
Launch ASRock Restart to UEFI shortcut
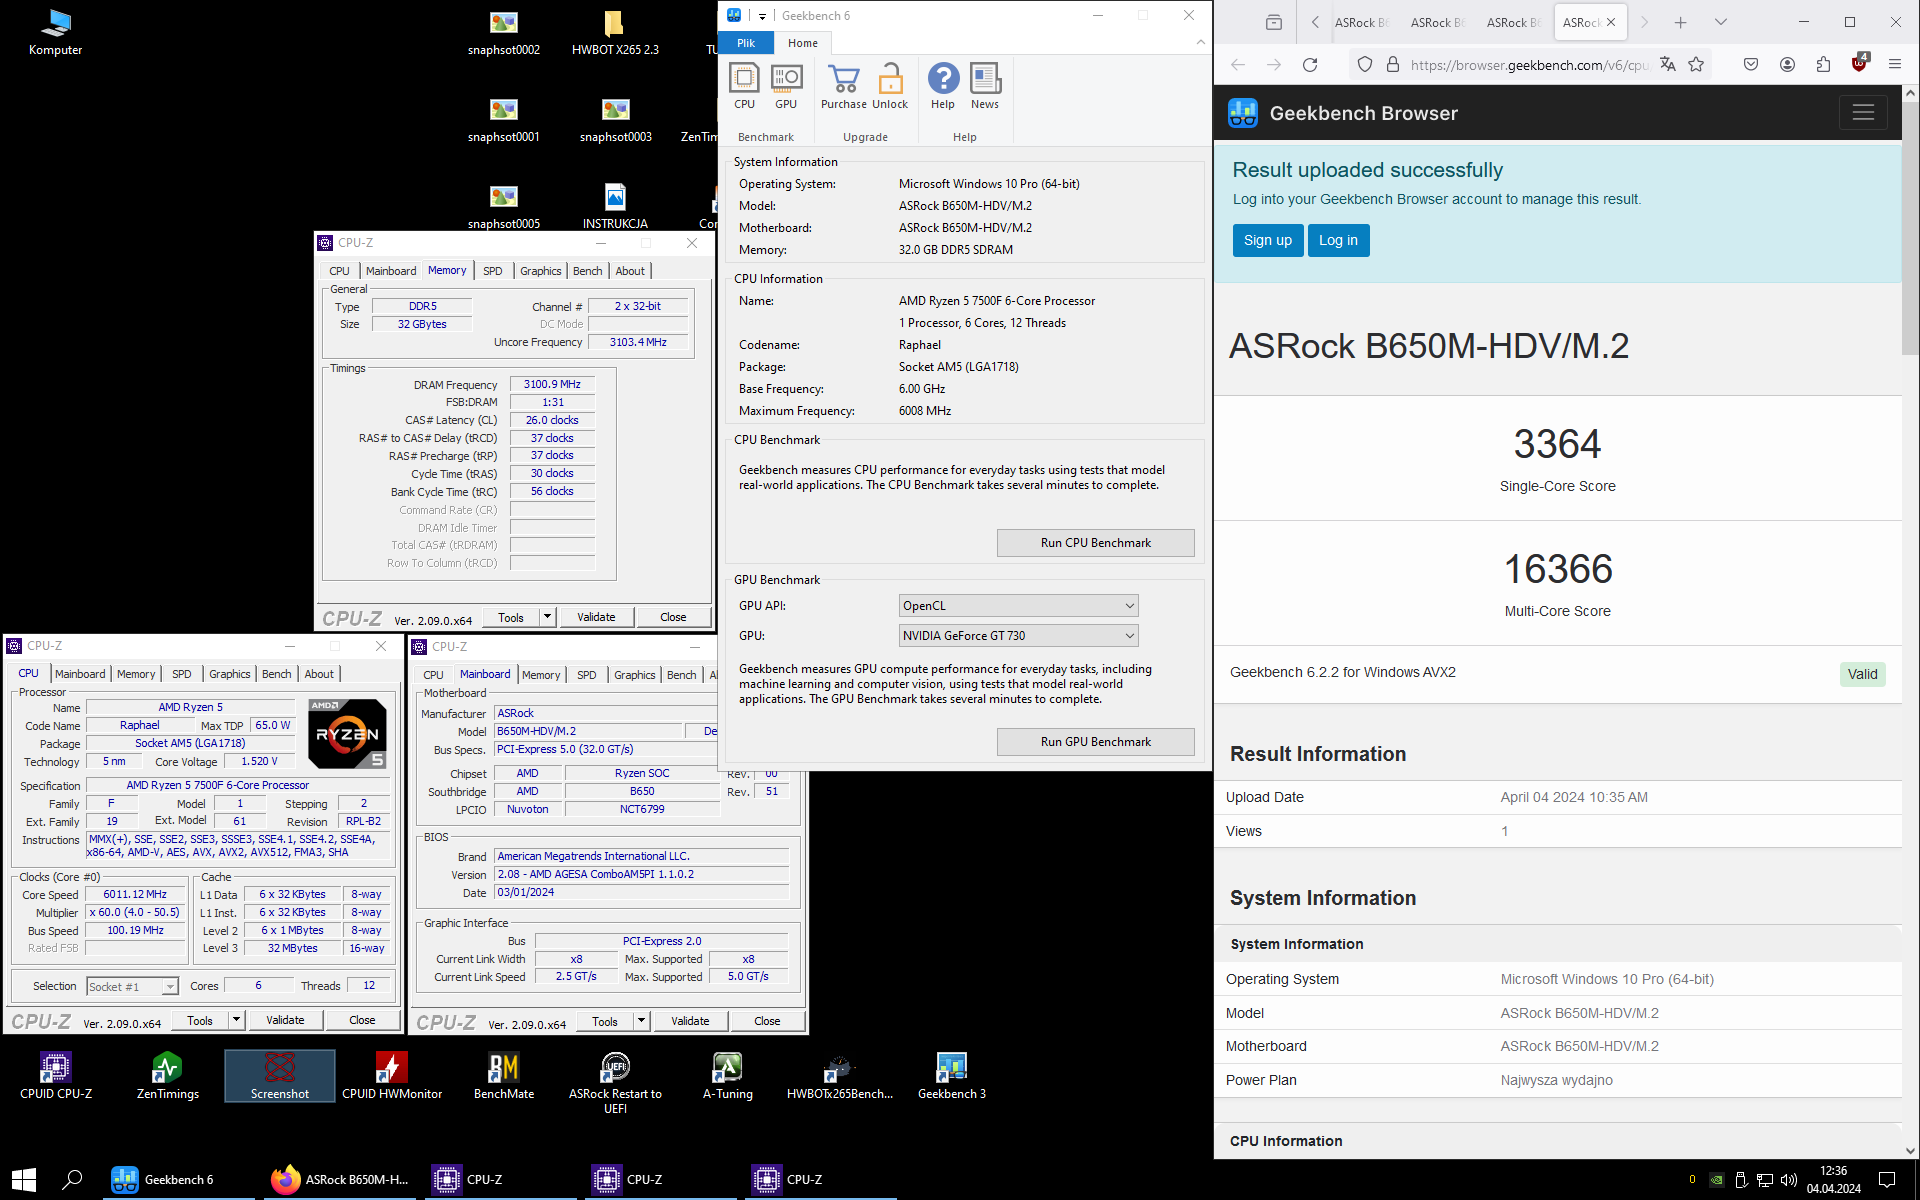tap(615, 1083)
